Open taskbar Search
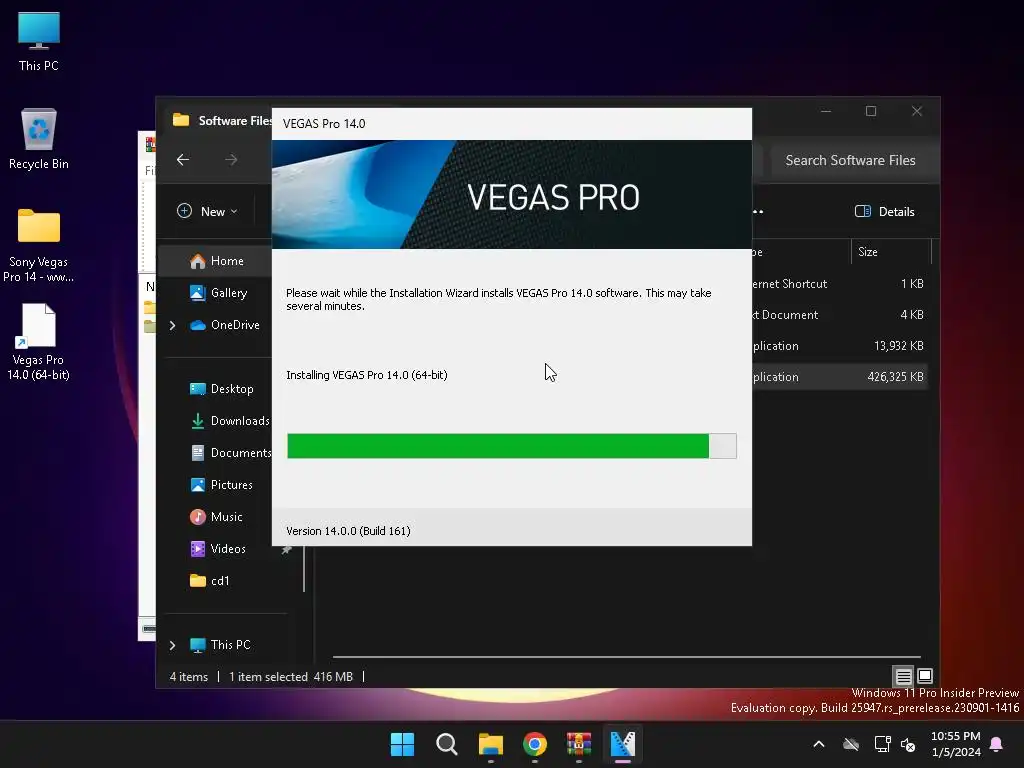 pos(447,744)
